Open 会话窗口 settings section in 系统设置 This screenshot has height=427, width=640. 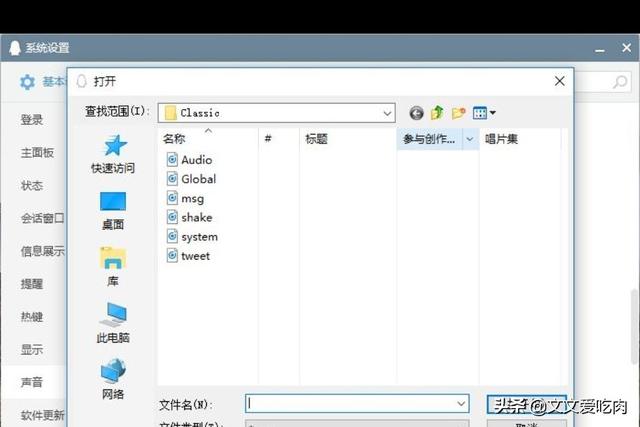42,218
